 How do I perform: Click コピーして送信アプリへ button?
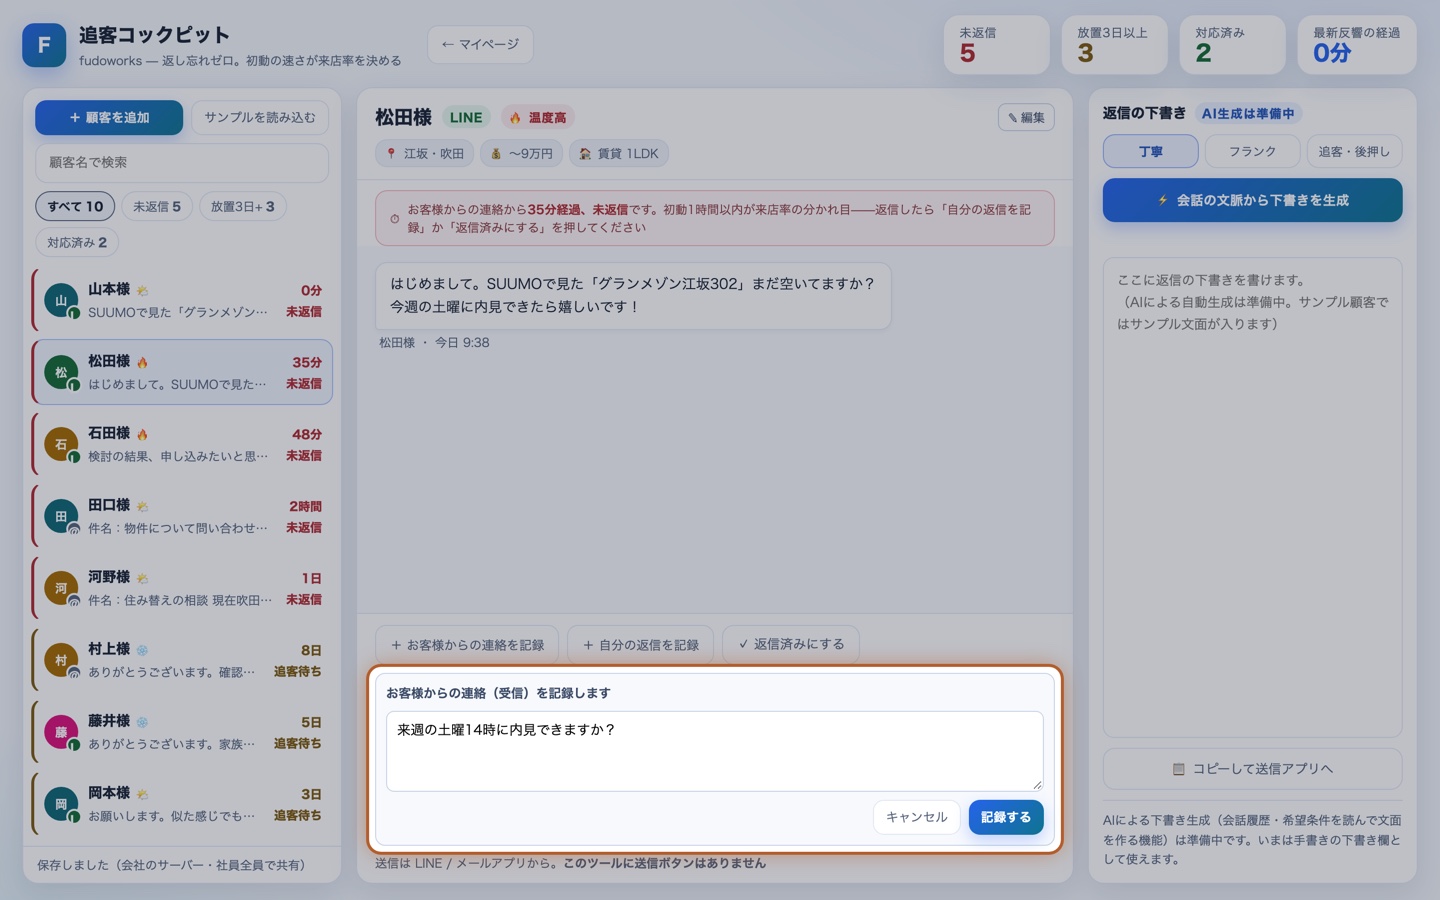tap(1252, 769)
